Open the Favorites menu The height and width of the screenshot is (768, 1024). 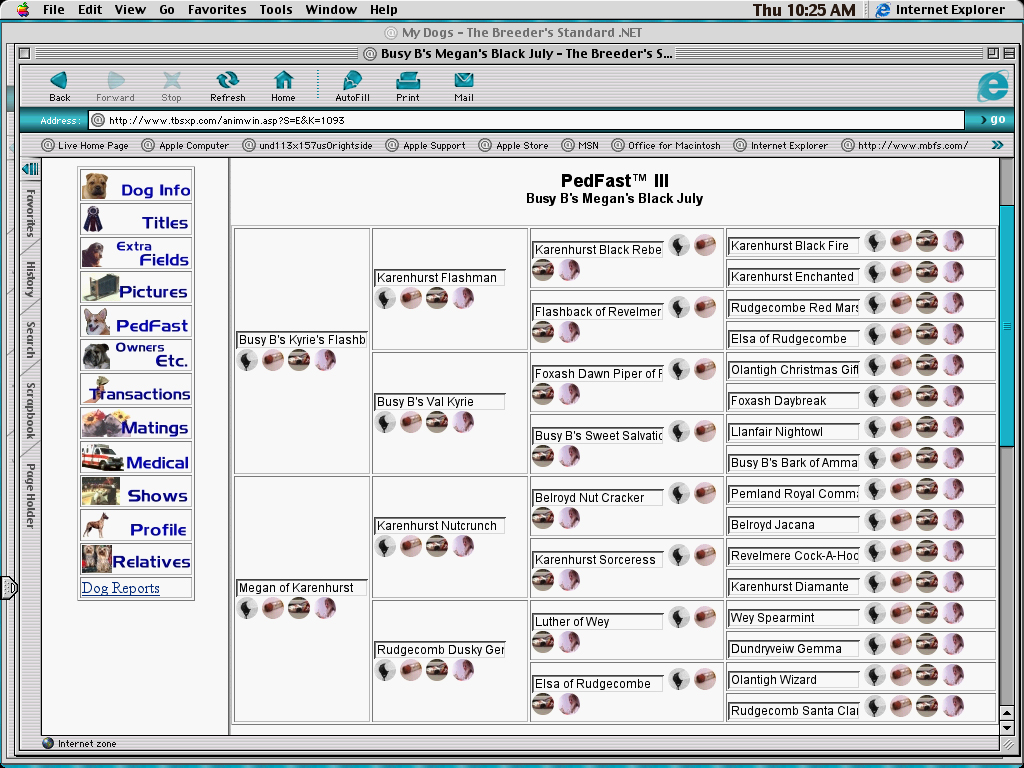pos(217,10)
